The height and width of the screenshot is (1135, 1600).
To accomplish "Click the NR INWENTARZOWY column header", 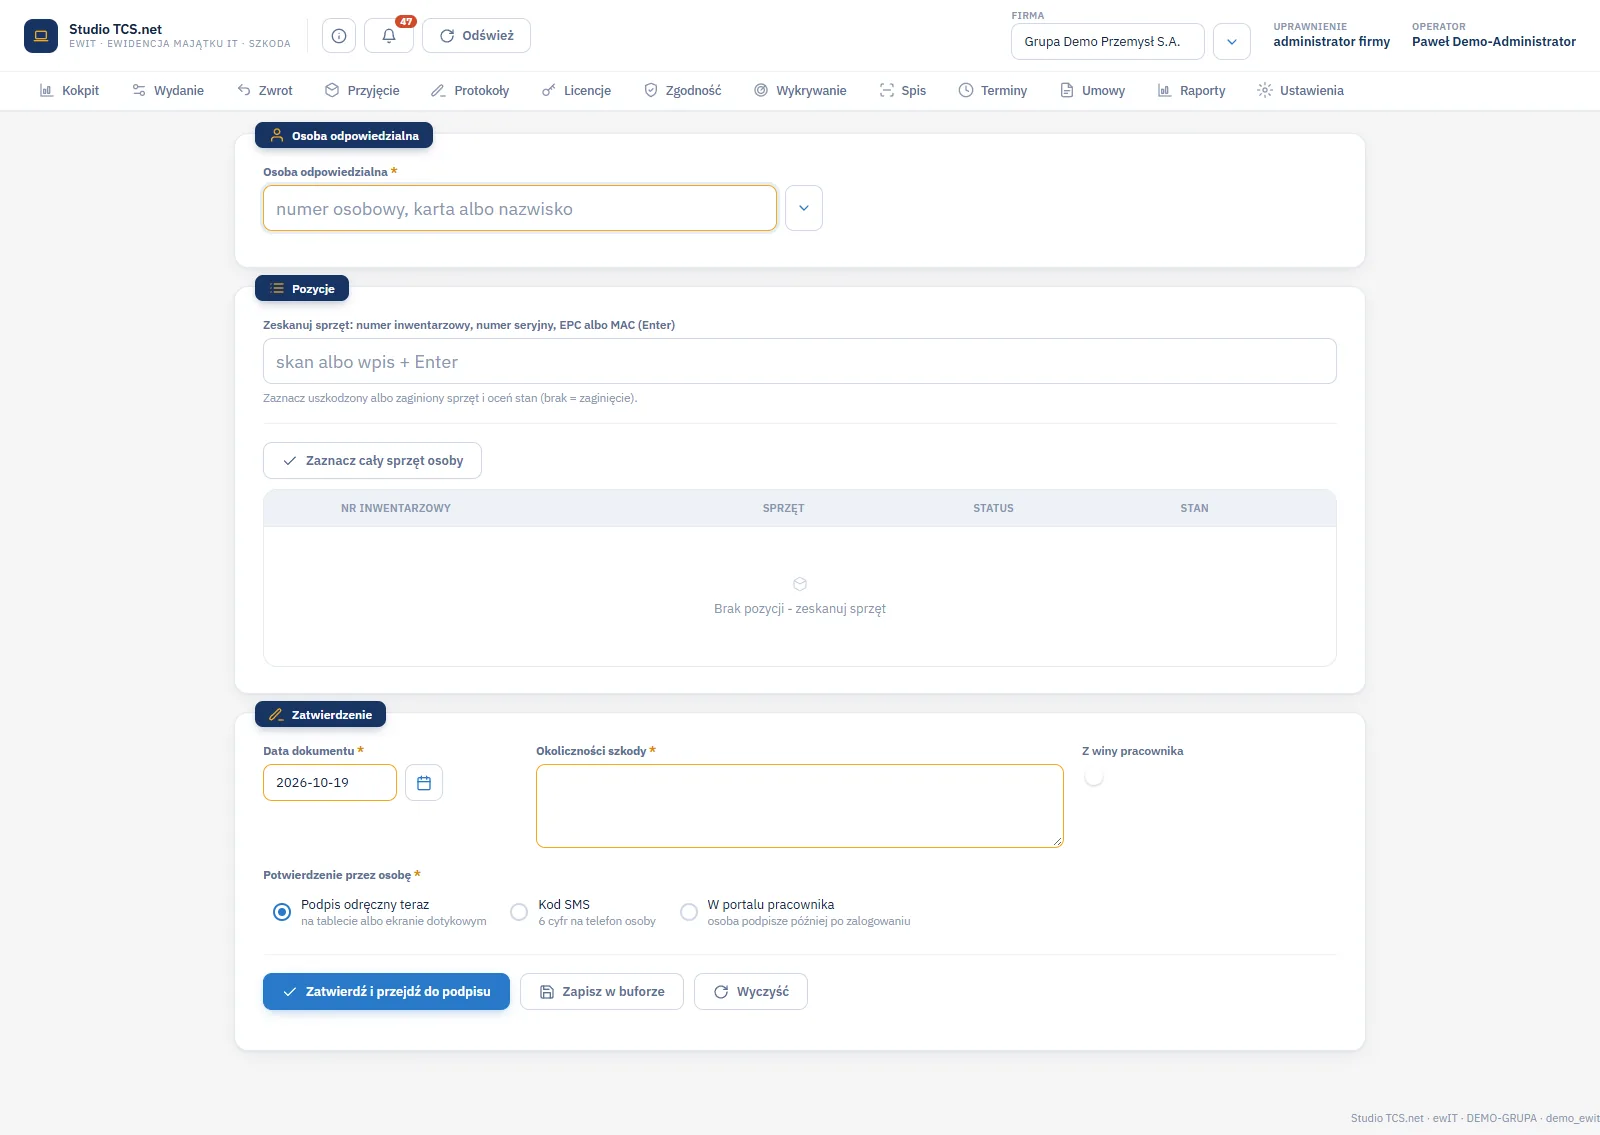I will pyautogui.click(x=396, y=508).
